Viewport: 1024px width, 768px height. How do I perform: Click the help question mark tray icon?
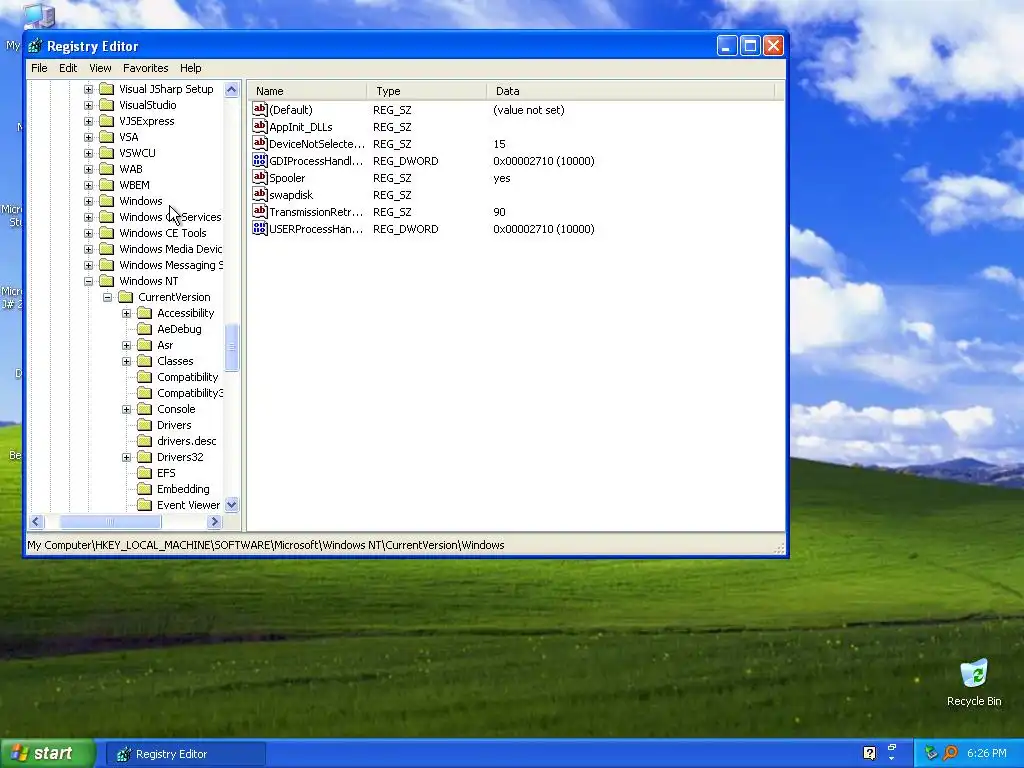(869, 753)
